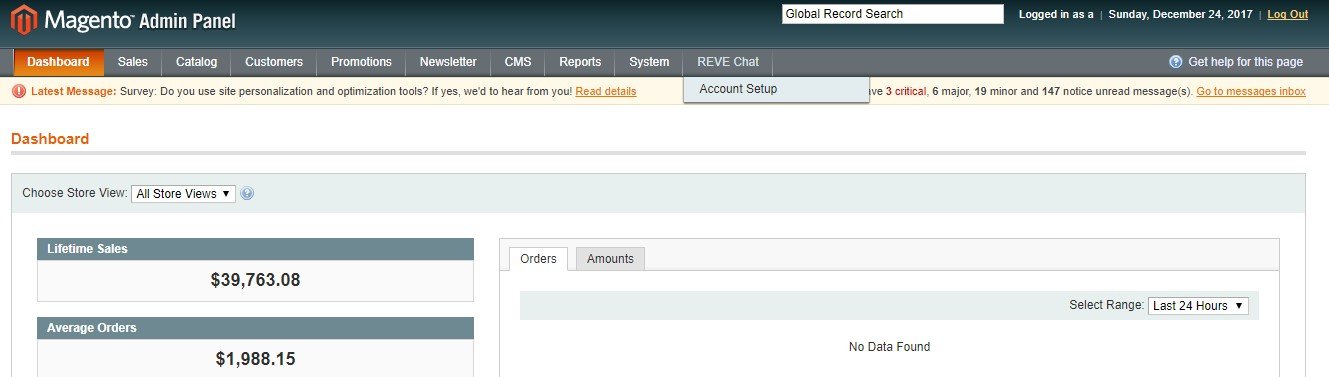Click the 3 critical messages count
Screen dimensions: 1329x377
[908, 91]
